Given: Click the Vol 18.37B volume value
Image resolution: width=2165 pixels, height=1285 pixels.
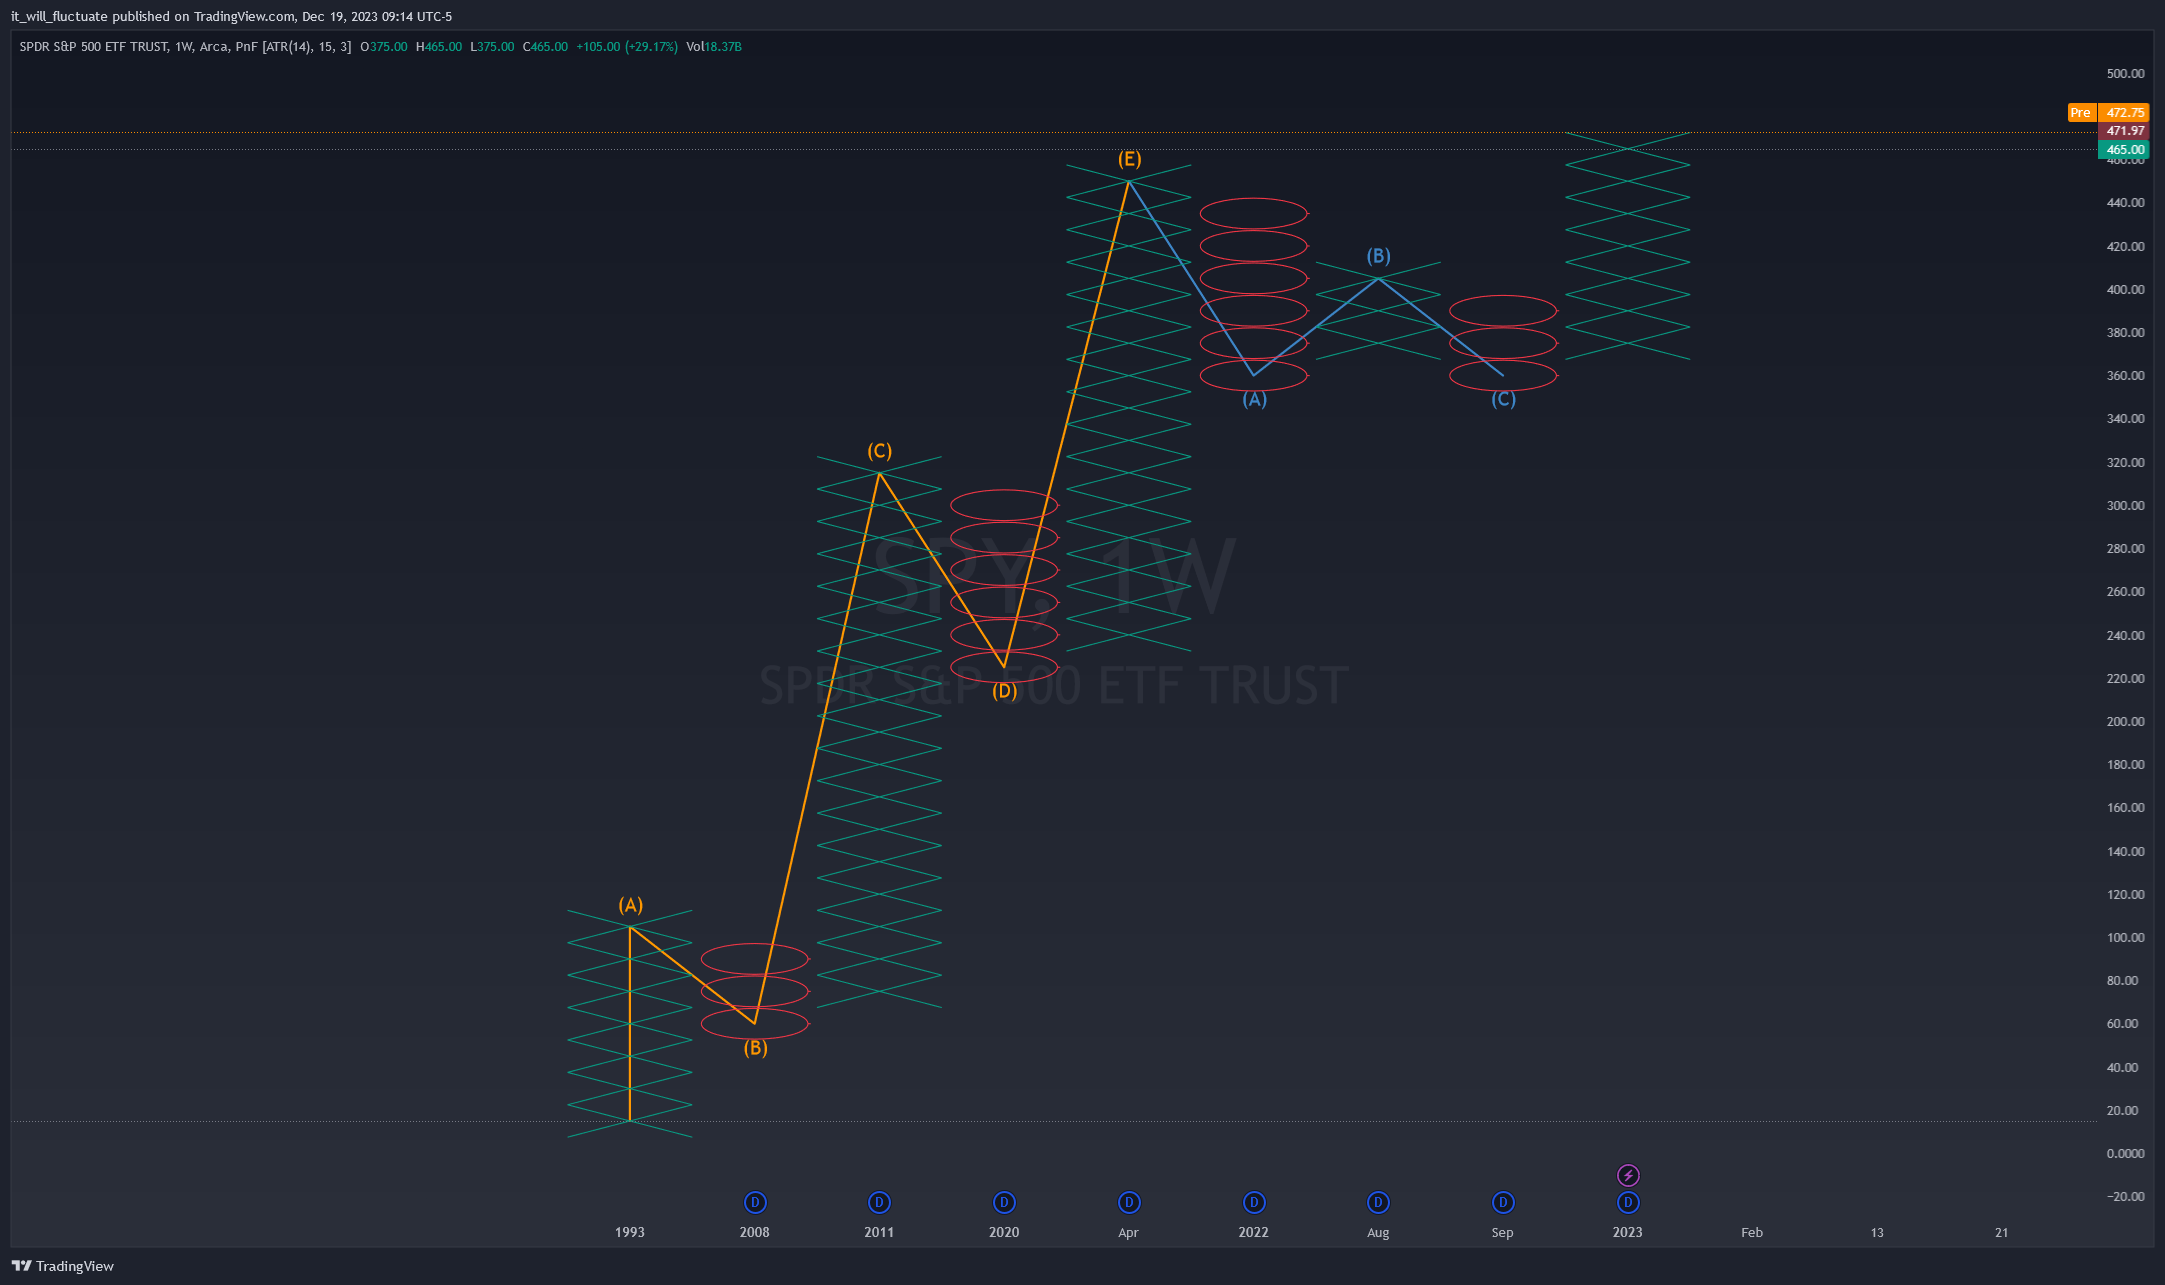Looking at the screenshot, I should [x=714, y=47].
